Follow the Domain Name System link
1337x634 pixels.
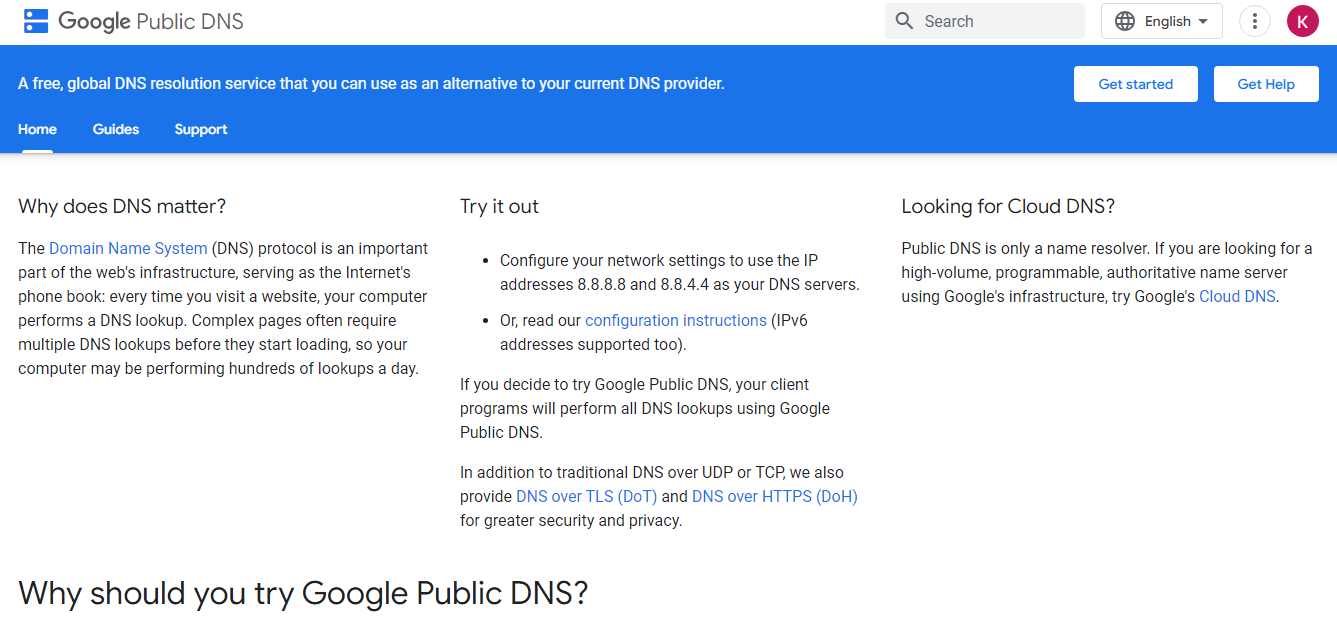128,248
